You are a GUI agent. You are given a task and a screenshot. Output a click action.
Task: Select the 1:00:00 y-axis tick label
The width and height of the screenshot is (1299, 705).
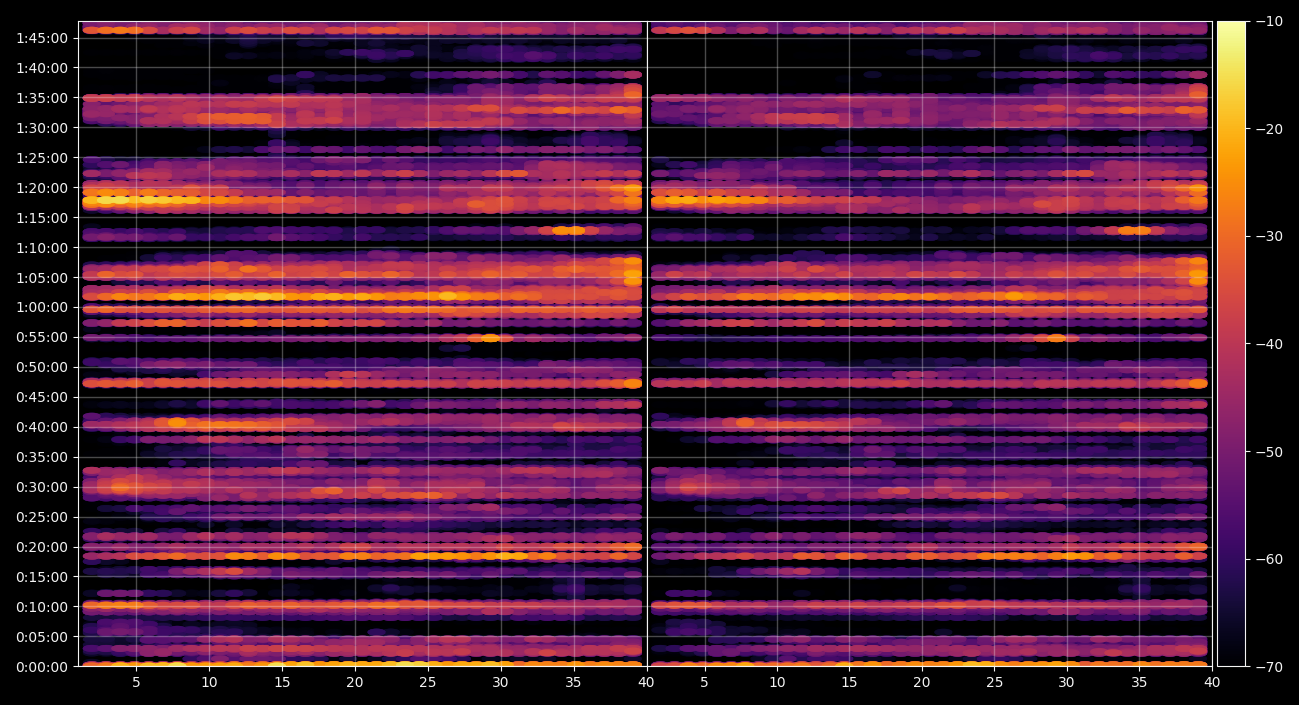point(42,307)
